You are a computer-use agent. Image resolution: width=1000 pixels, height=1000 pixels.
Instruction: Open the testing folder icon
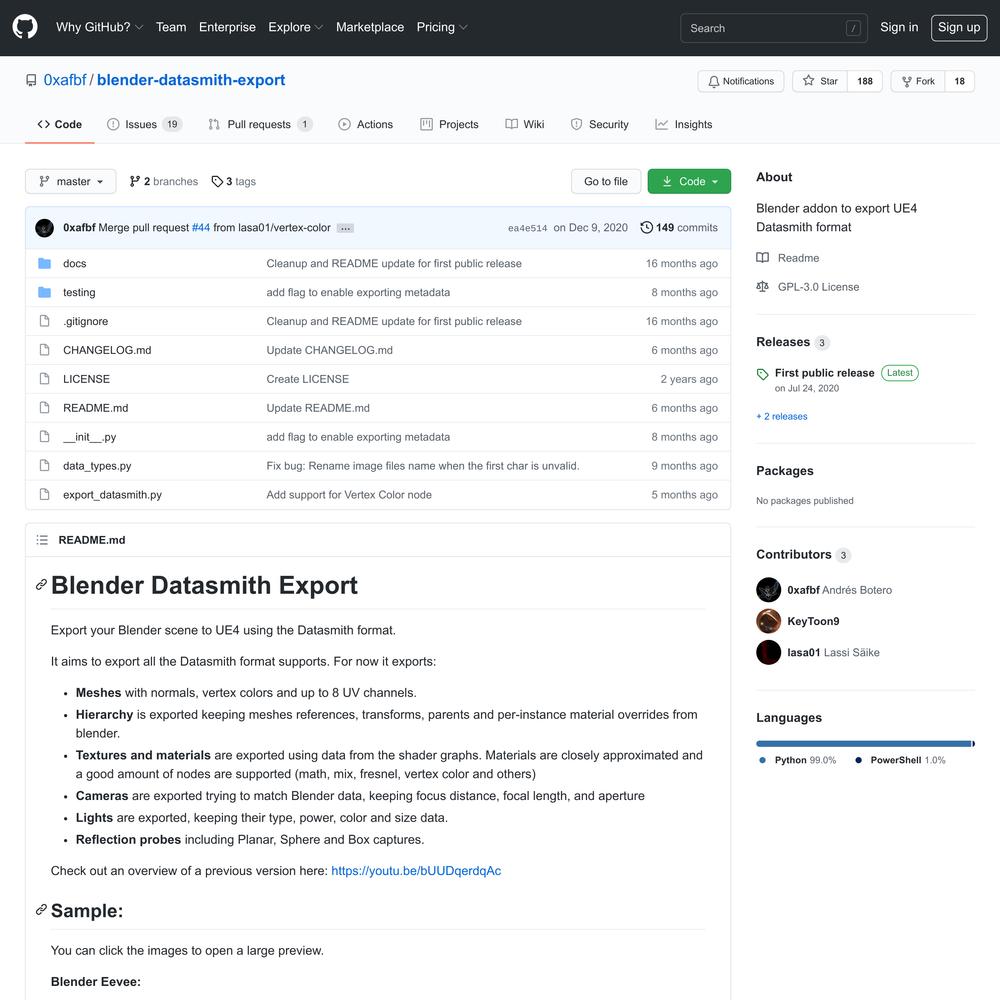pyautogui.click(x=44, y=292)
